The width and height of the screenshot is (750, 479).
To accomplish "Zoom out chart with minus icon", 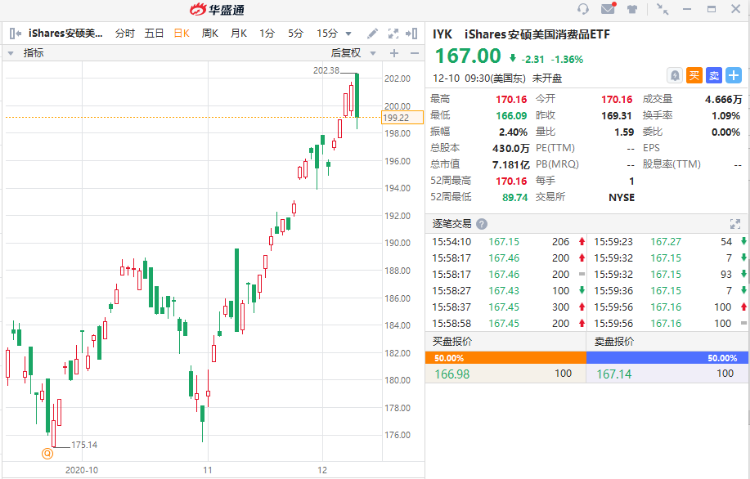I will click(x=415, y=53).
